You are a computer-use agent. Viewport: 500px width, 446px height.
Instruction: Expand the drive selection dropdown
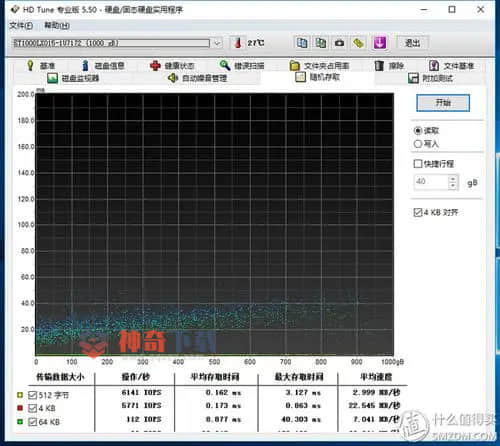coord(217,43)
